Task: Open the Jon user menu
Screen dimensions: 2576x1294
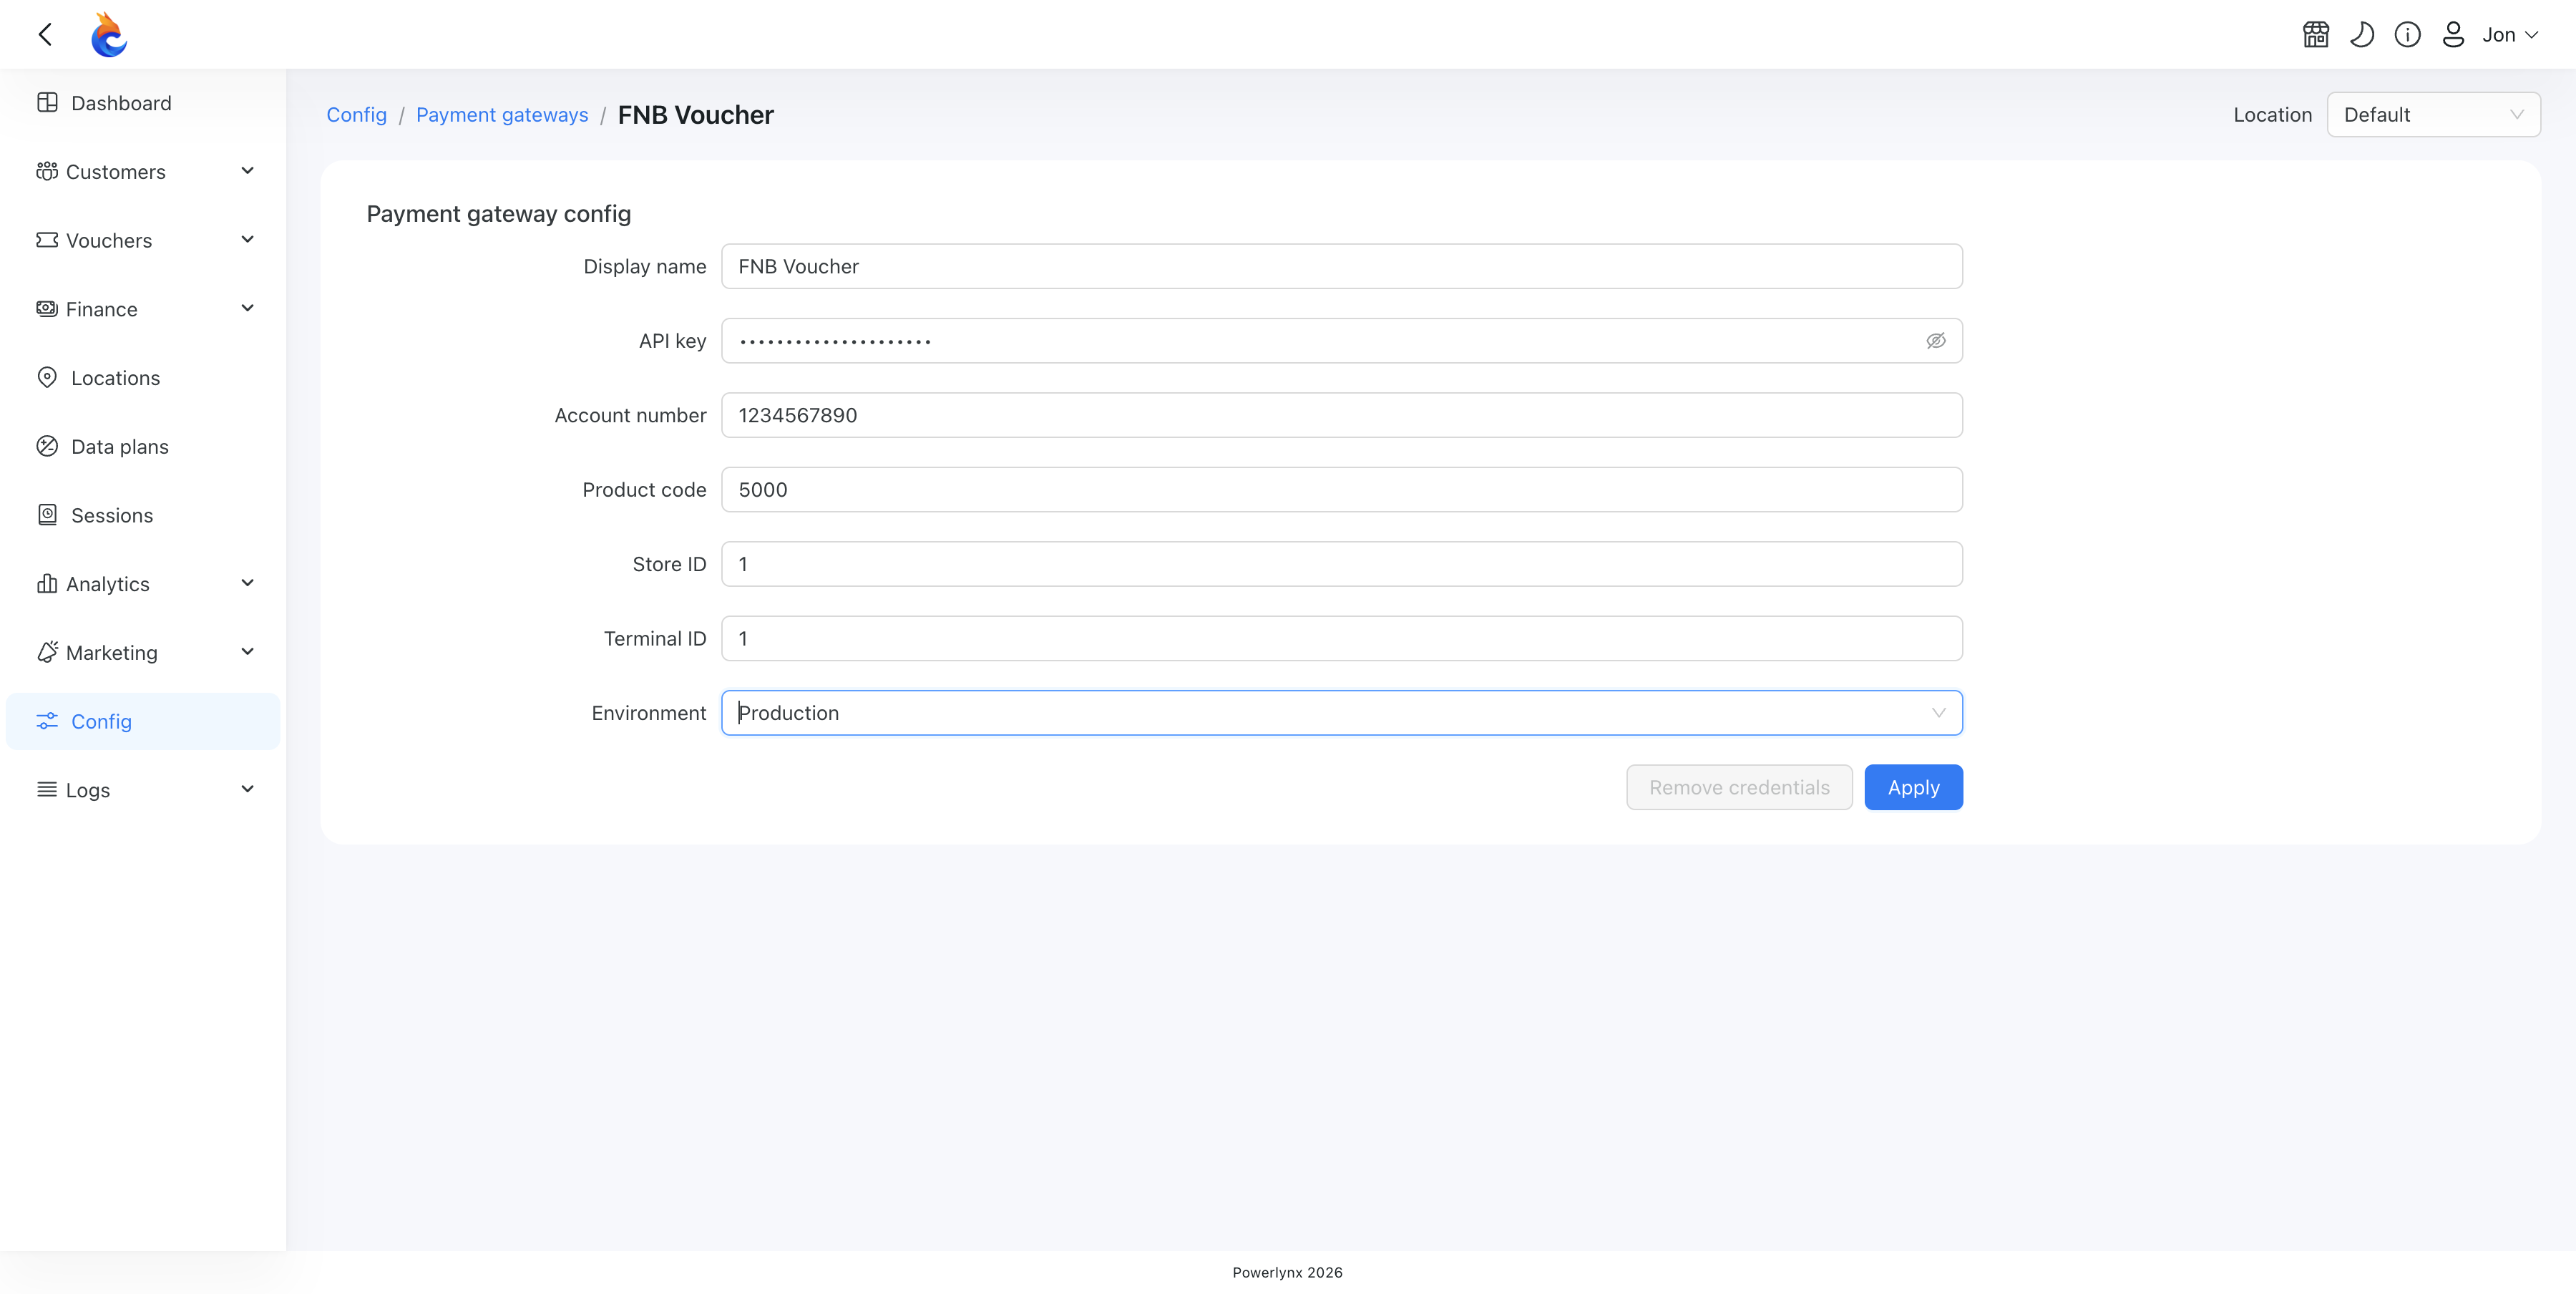Action: pos(2509,35)
